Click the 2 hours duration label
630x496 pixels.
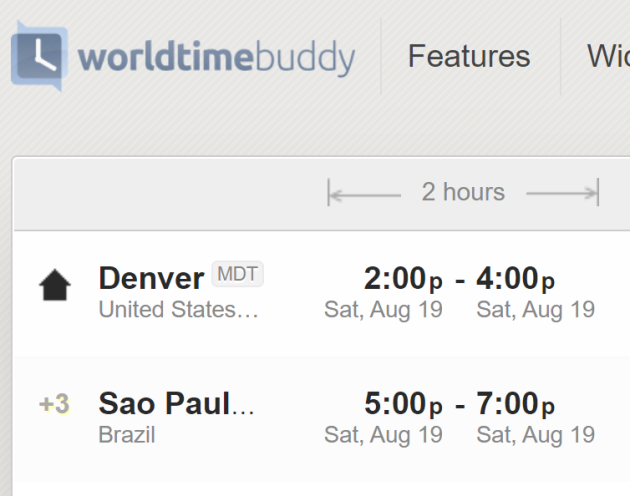pos(463,192)
